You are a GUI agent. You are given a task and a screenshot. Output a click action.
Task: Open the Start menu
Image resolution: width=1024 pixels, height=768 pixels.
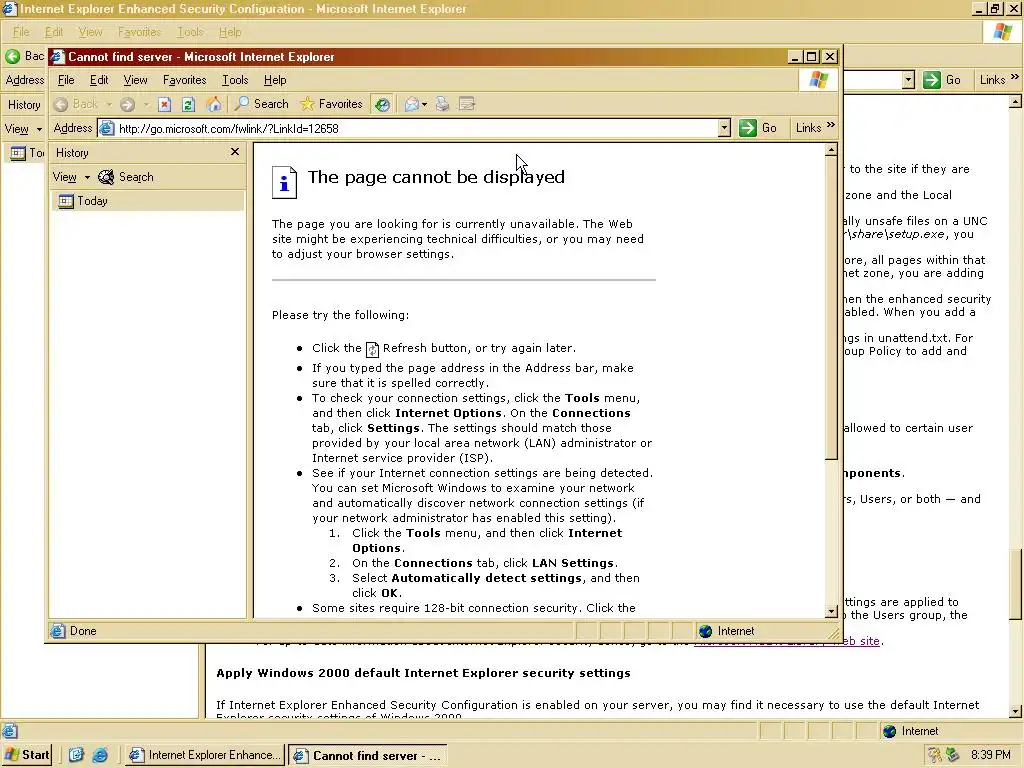pyautogui.click(x=27, y=755)
